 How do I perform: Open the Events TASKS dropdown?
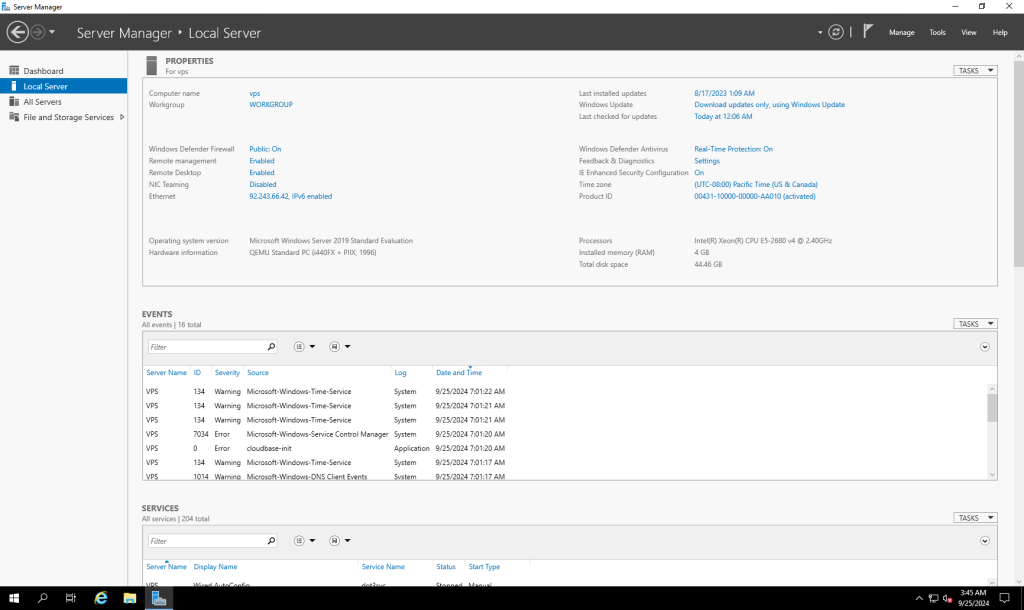click(975, 324)
